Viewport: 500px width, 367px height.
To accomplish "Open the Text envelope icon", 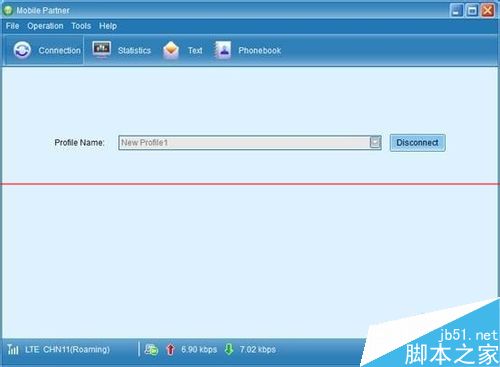I will (171, 50).
